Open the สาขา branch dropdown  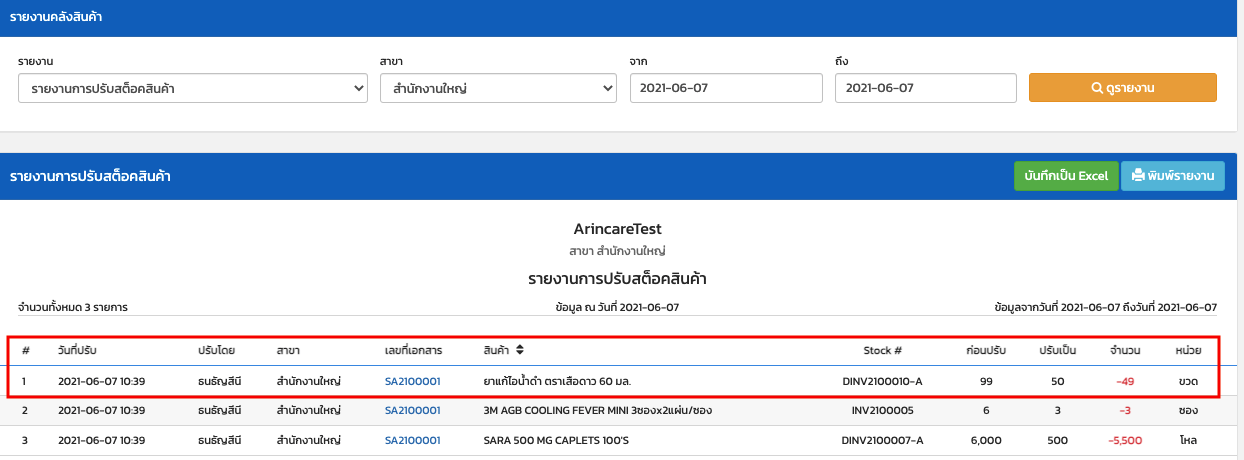498,88
